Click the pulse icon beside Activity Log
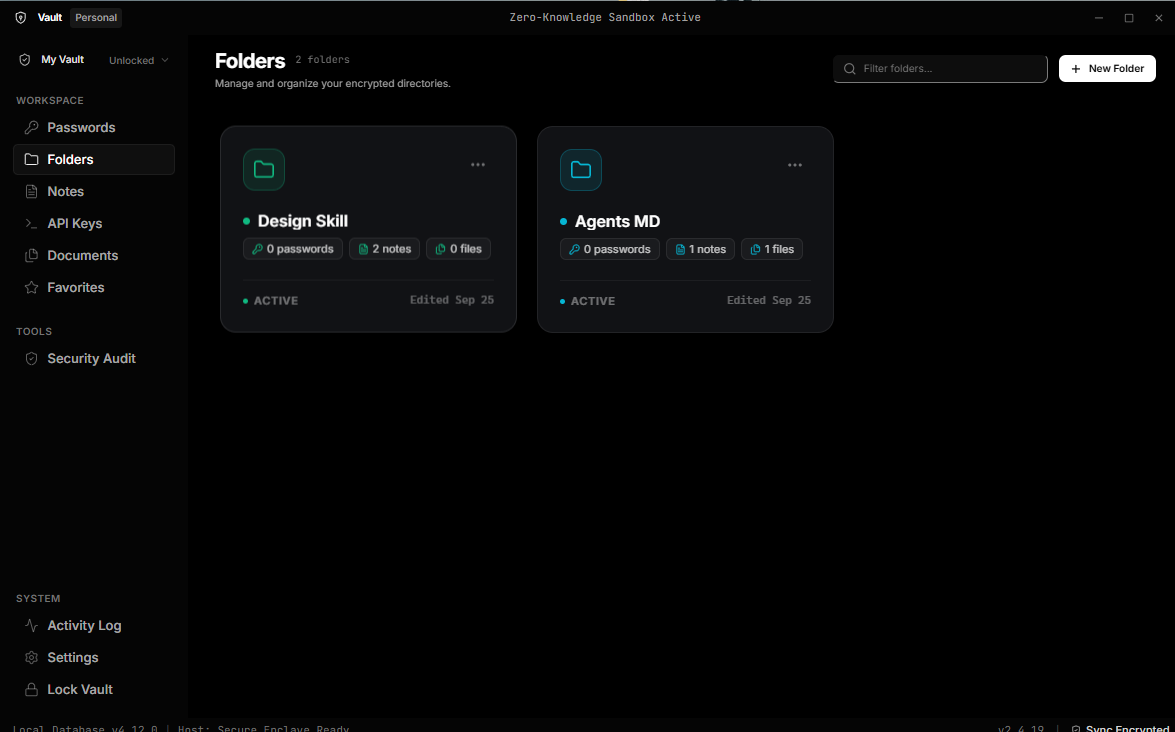The image size is (1175, 732). [31, 626]
